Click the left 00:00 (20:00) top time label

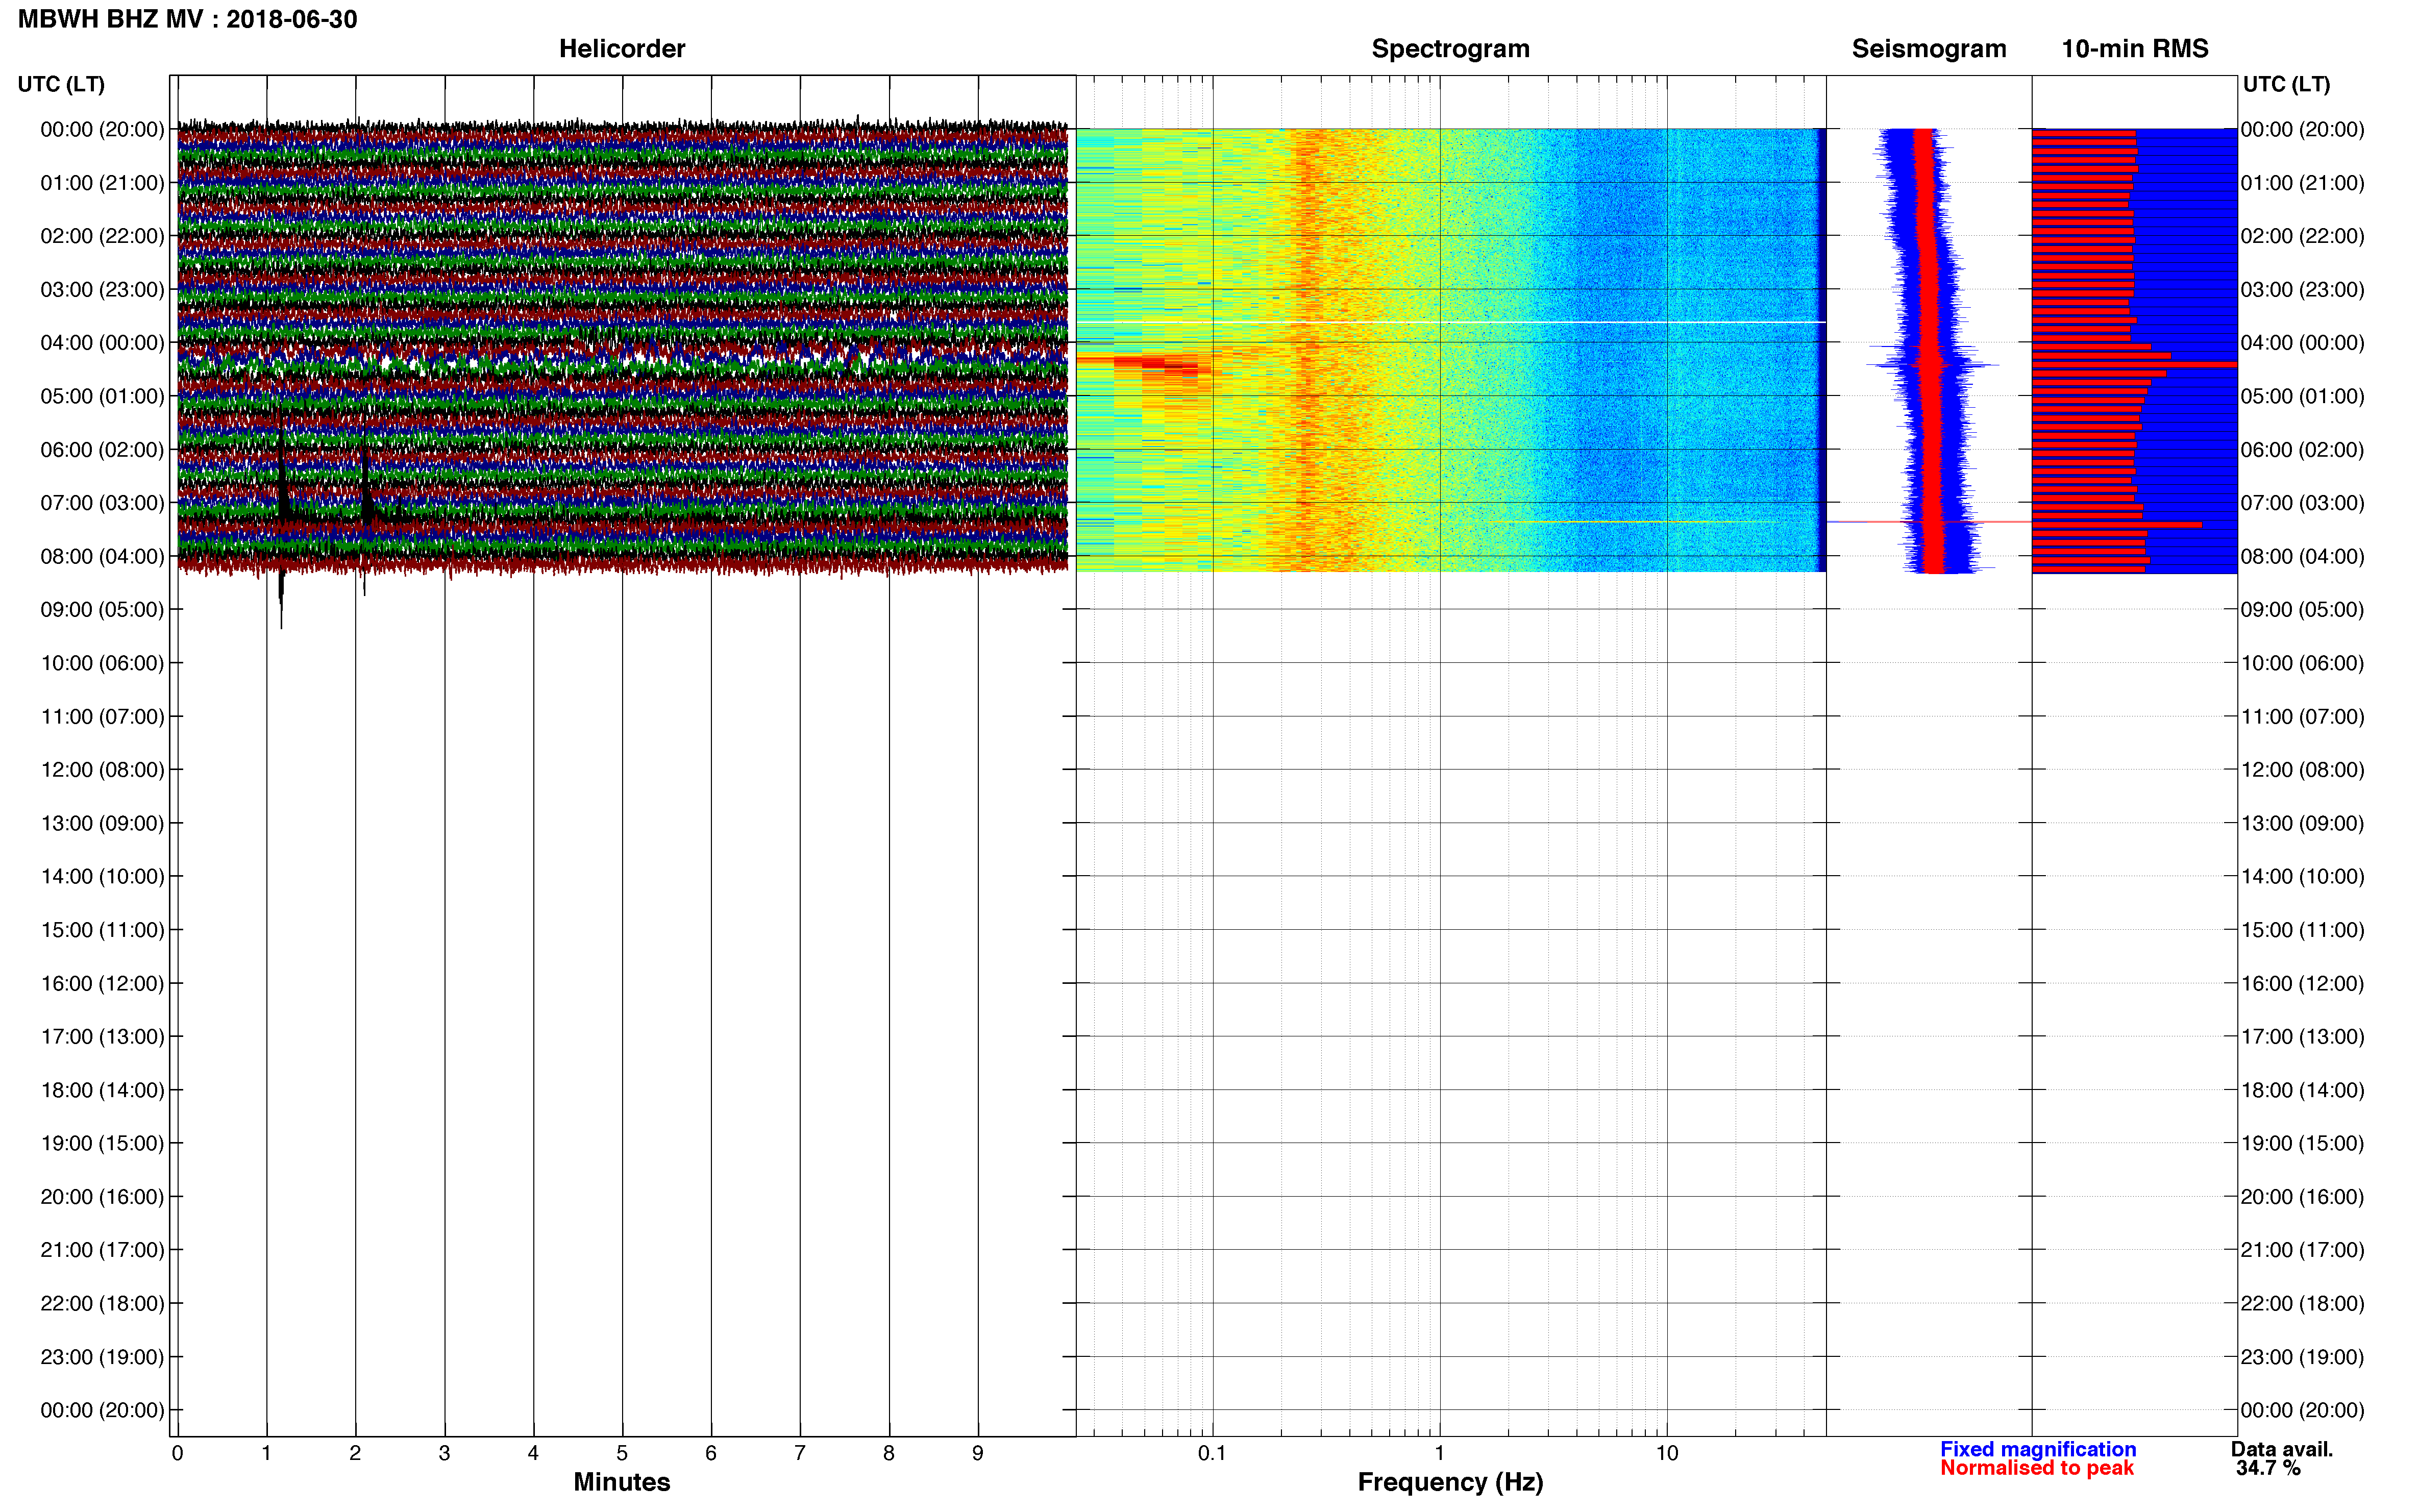tap(102, 129)
